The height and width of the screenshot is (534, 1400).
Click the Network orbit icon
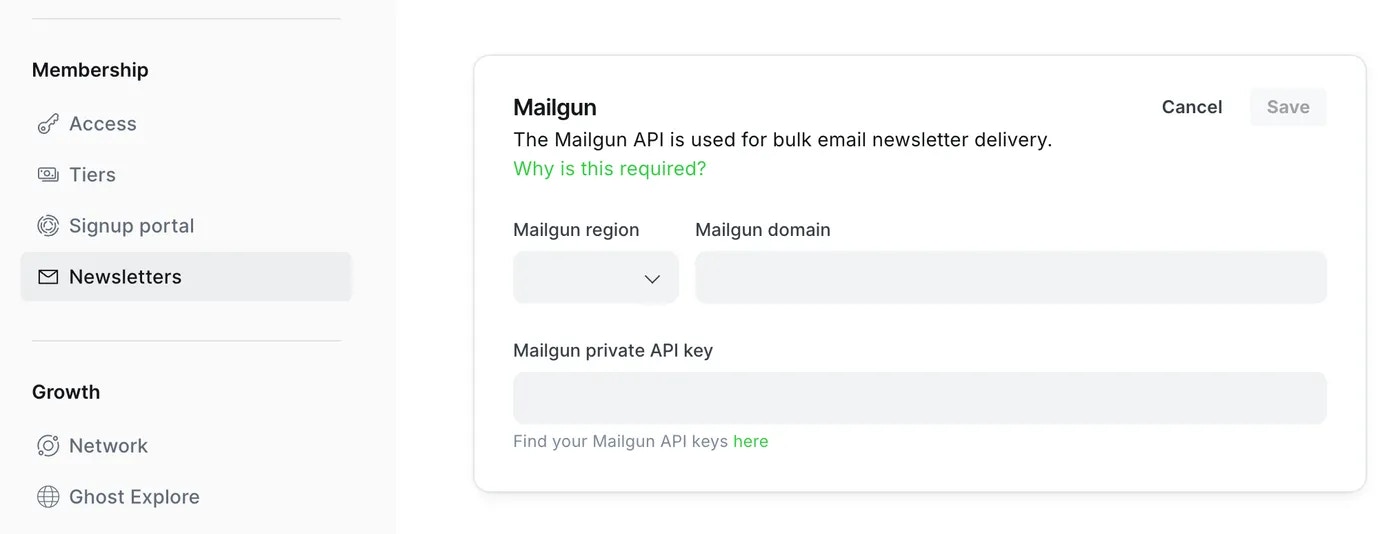[x=48, y=446]
